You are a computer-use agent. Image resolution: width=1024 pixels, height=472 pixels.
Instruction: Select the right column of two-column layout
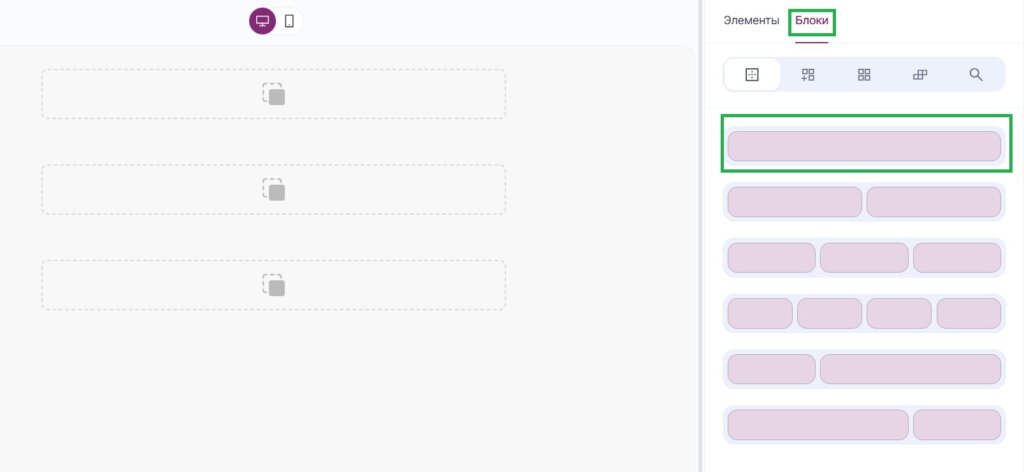[933, 202]
